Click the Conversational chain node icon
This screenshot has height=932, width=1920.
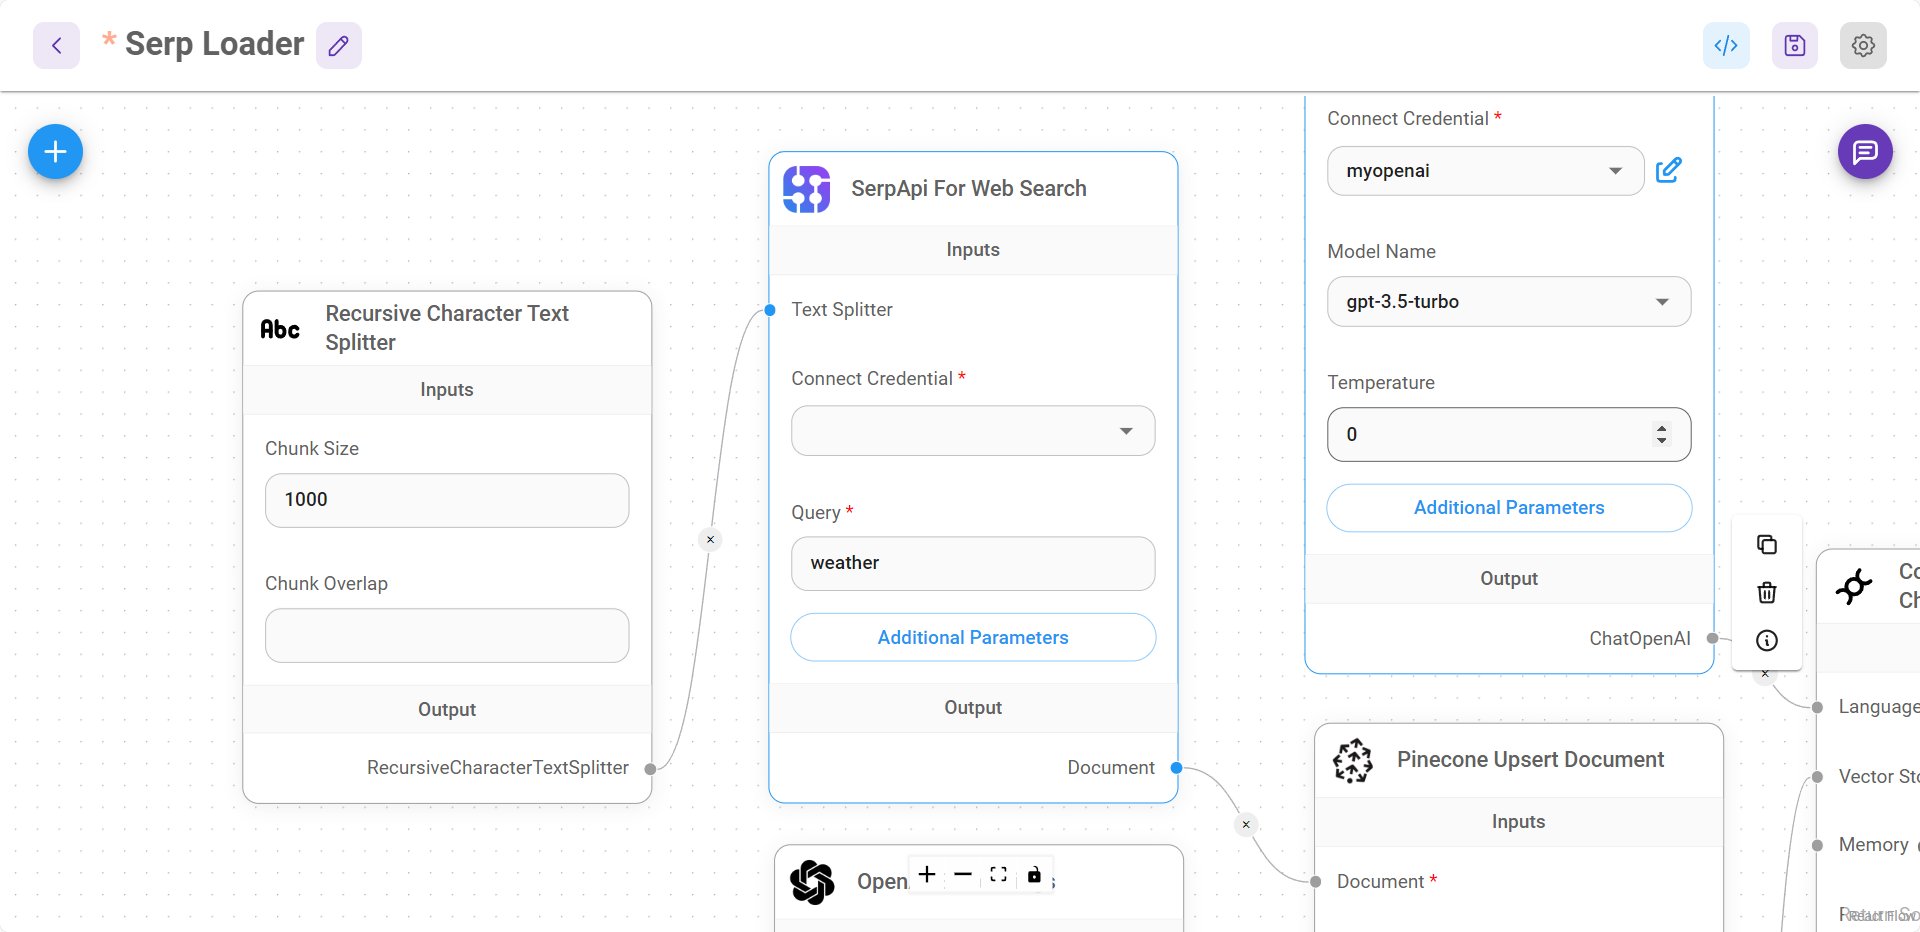tap(1855, 586)
